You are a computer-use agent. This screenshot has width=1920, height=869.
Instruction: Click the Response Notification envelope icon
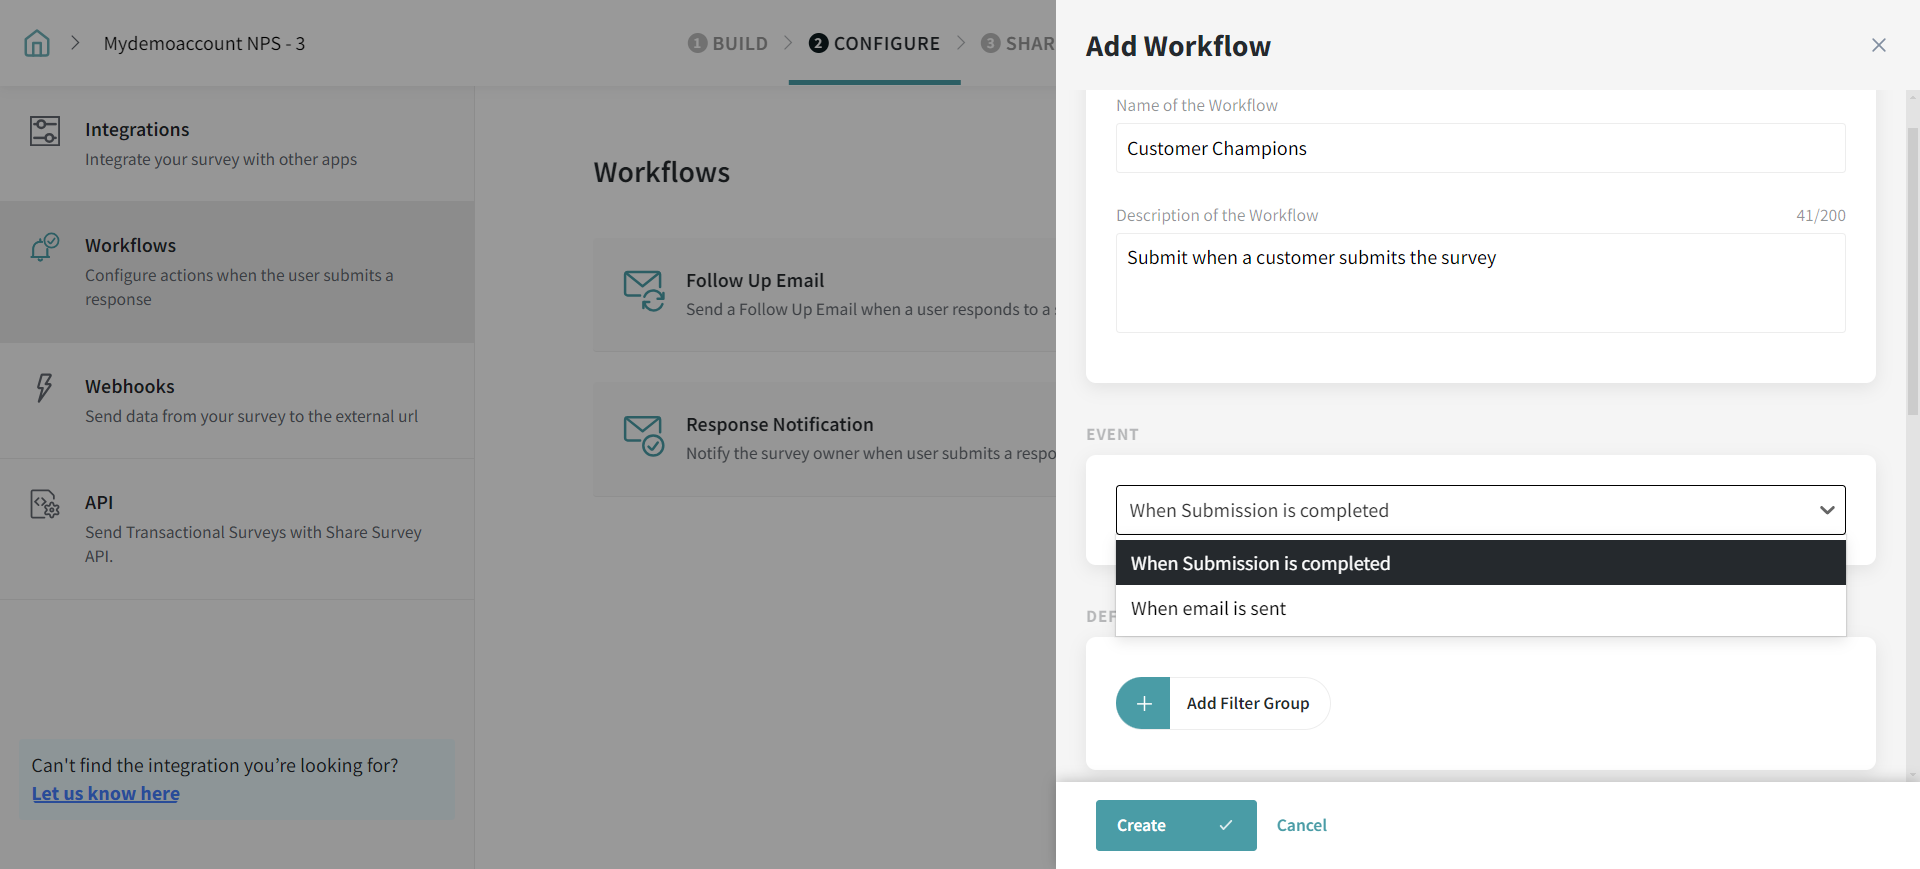644,436
